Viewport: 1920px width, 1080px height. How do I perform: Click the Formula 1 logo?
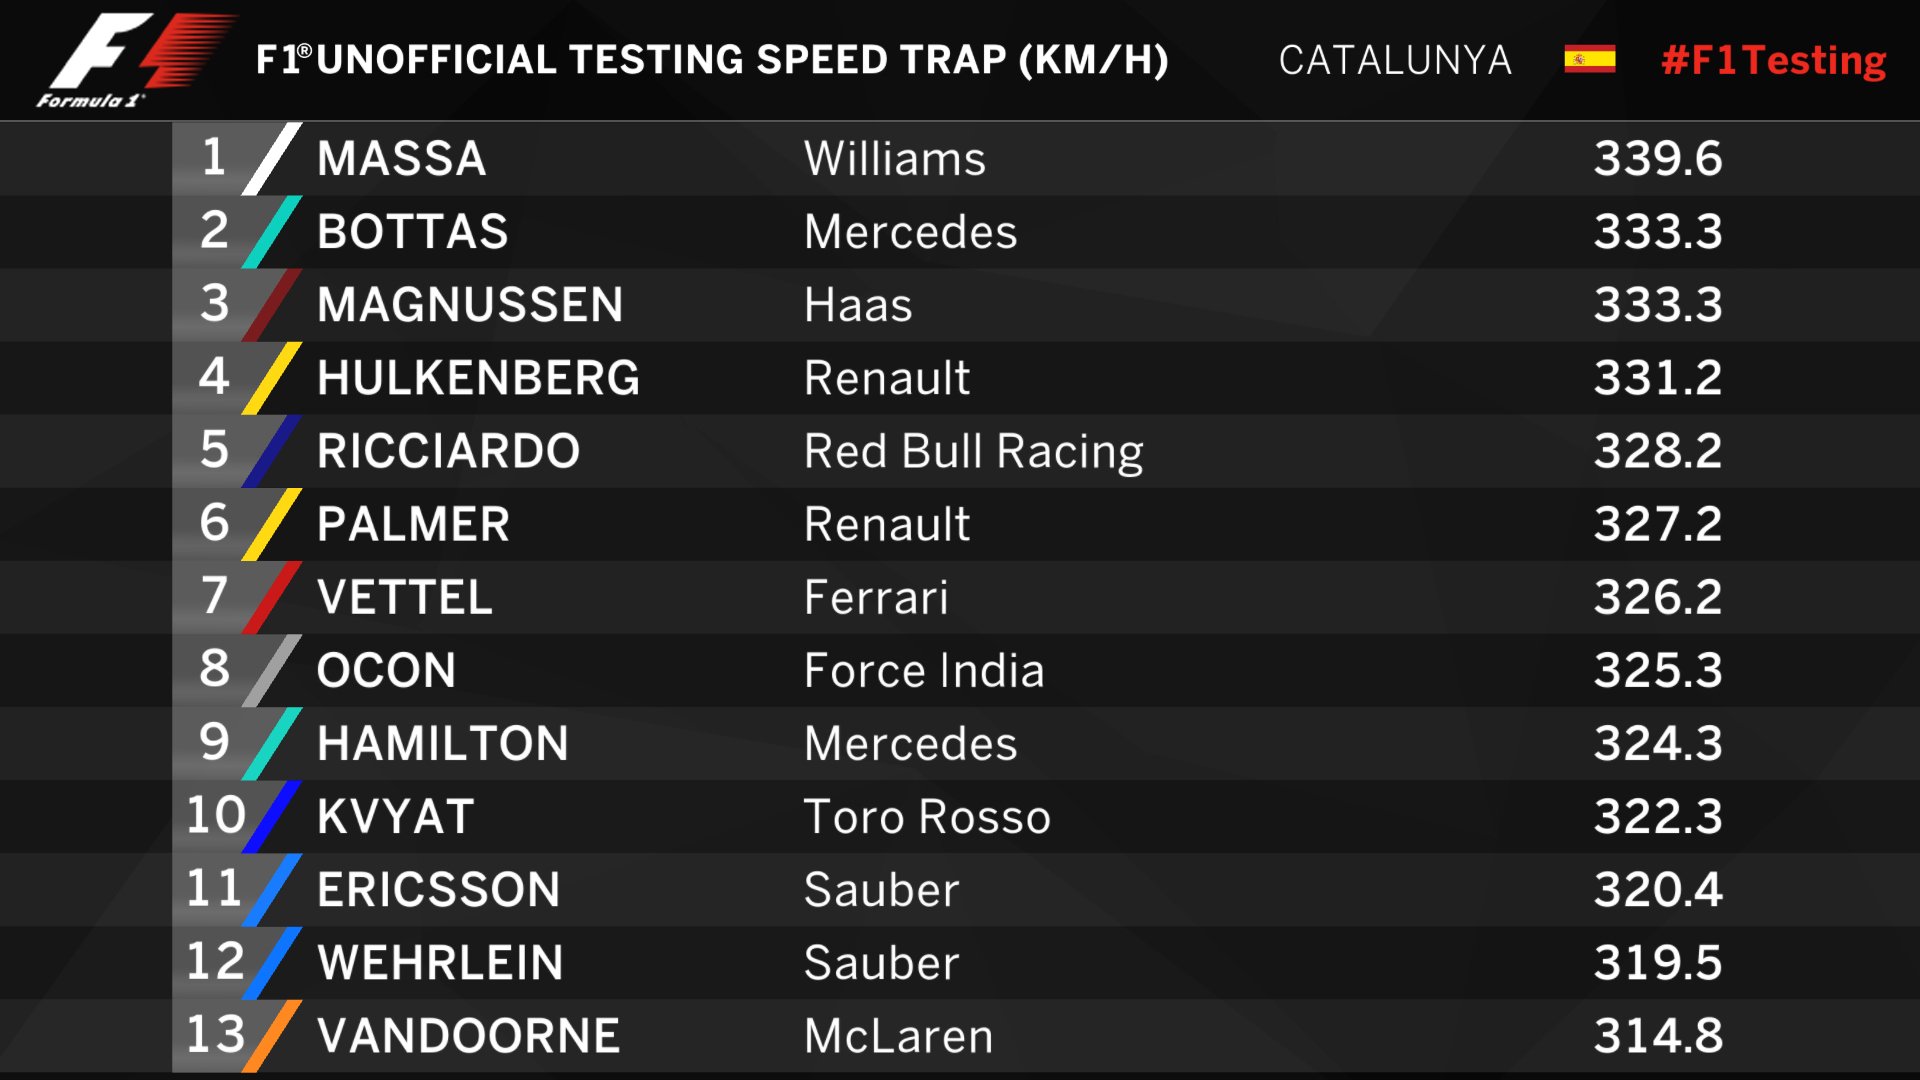pos(137,59)
